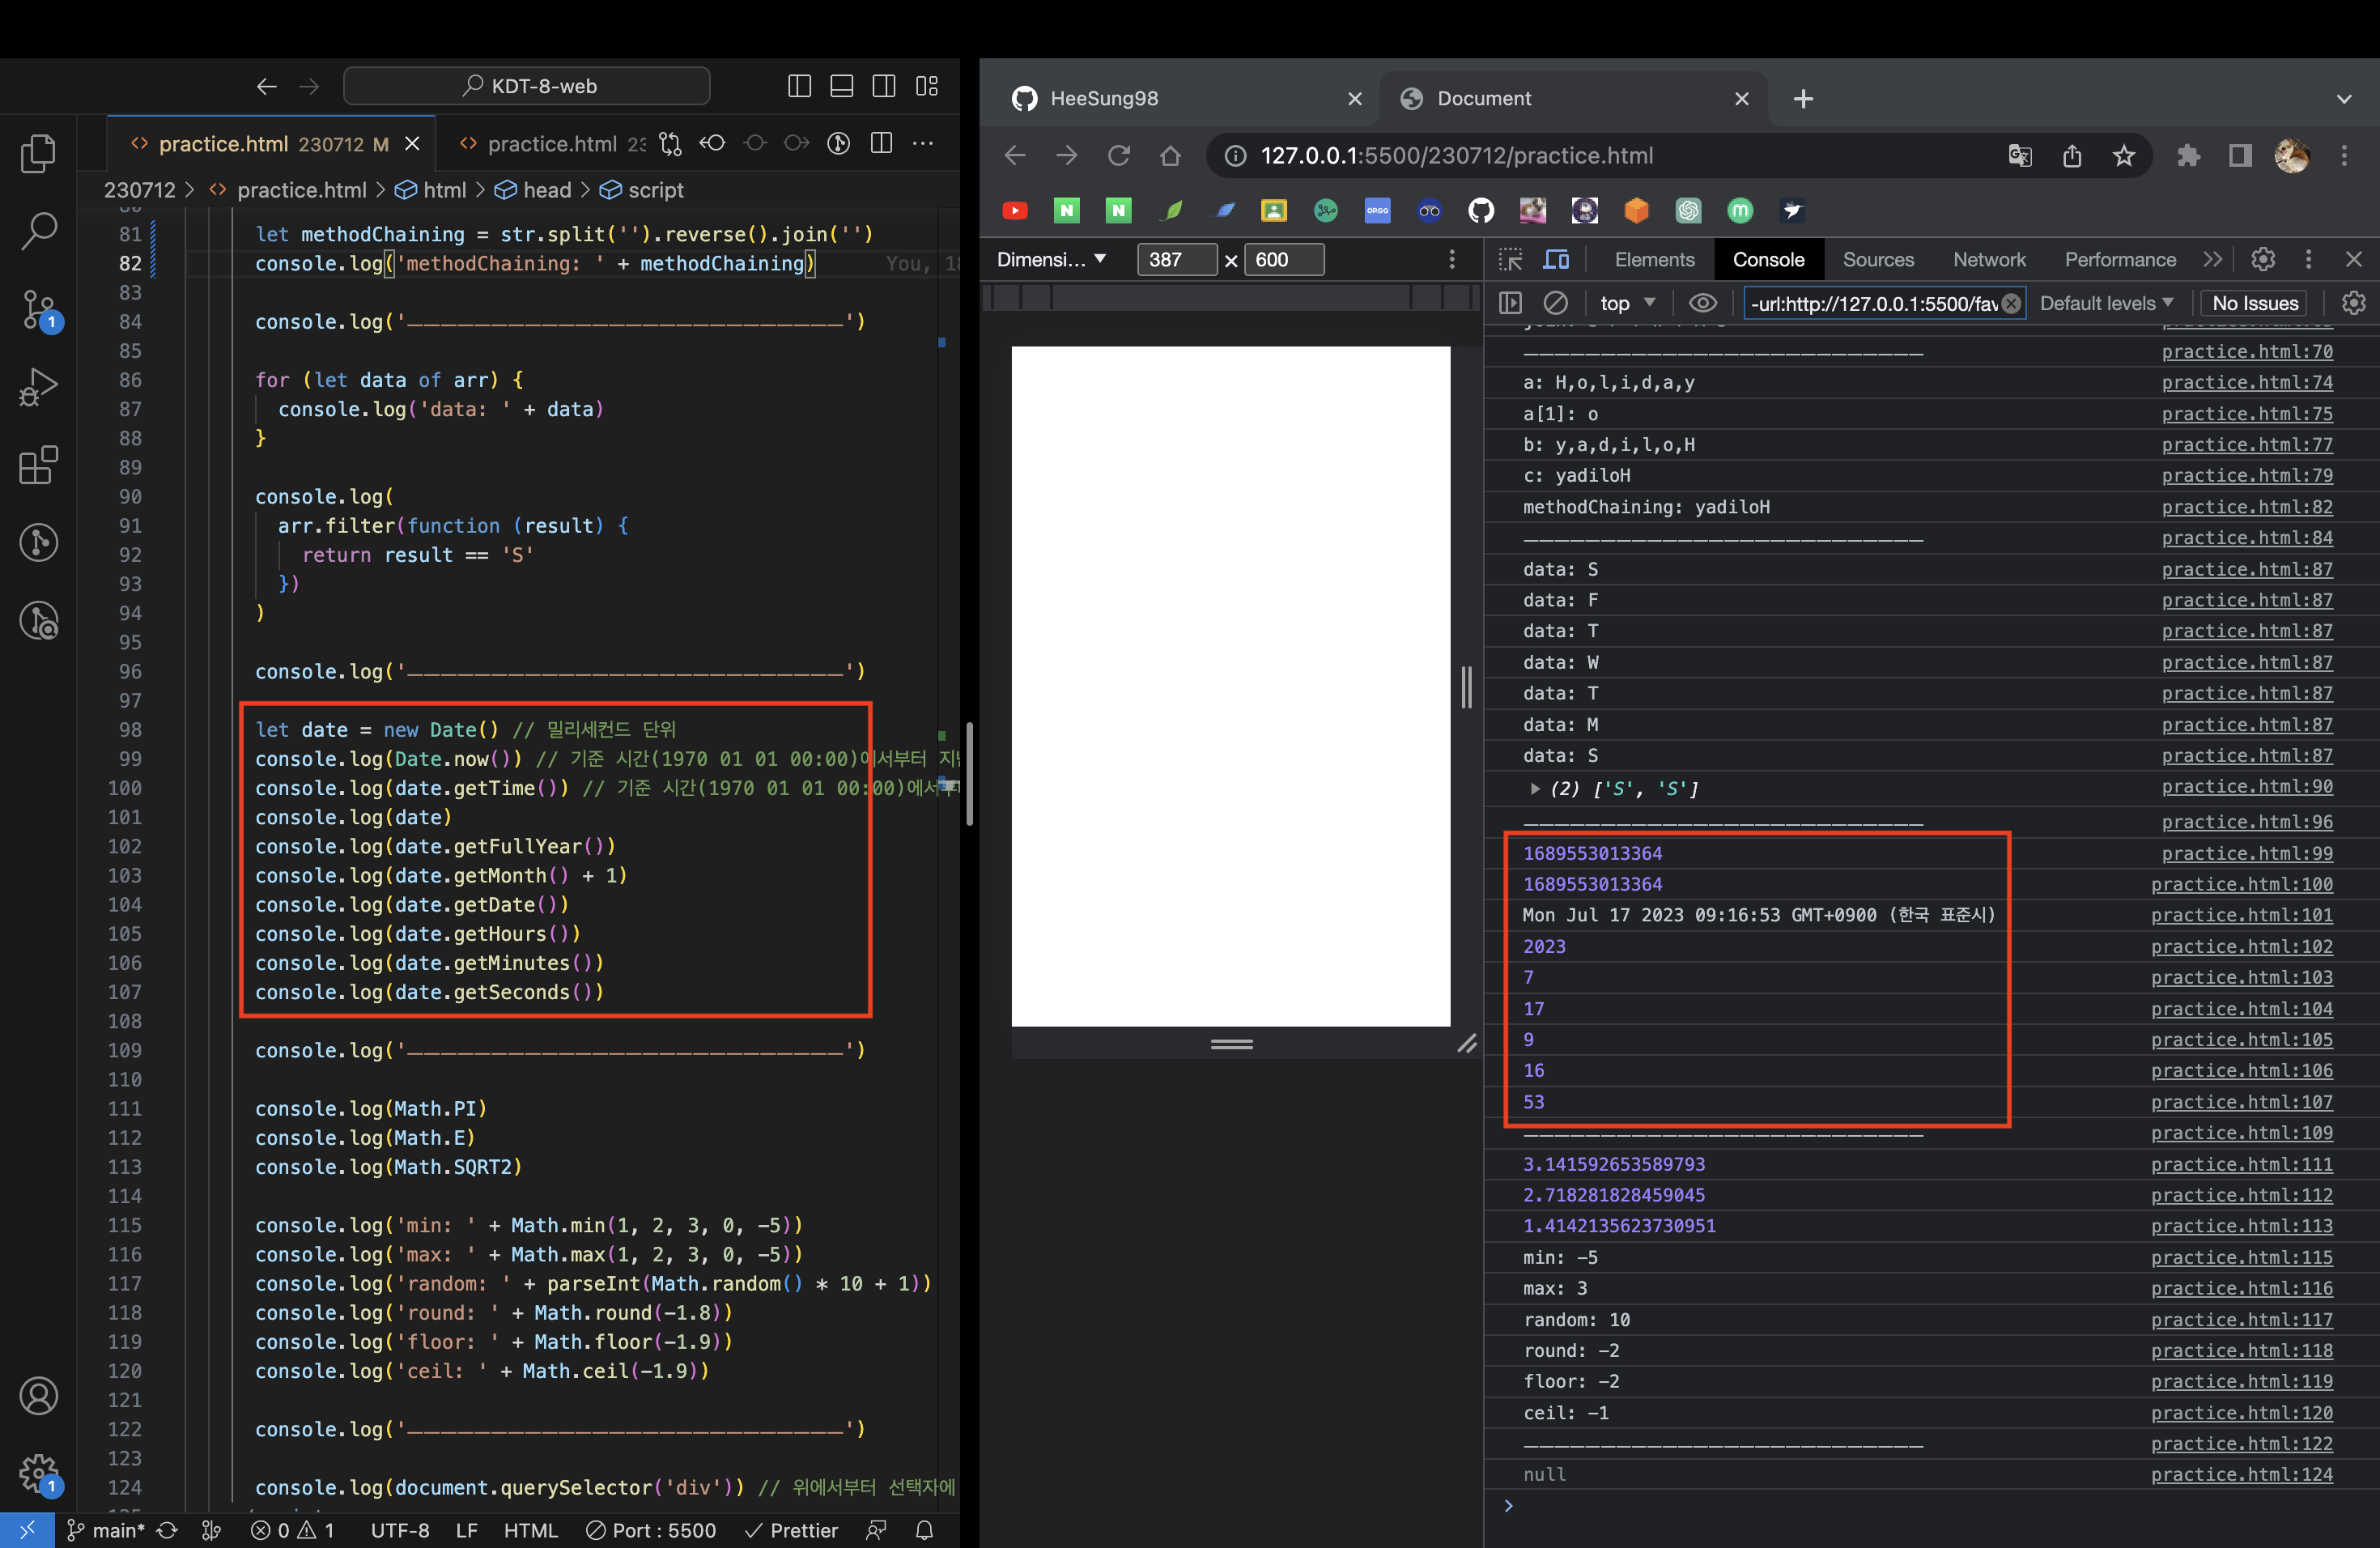Open Source Control view with one change
2380x1548 pixels.
click(38, 309)
